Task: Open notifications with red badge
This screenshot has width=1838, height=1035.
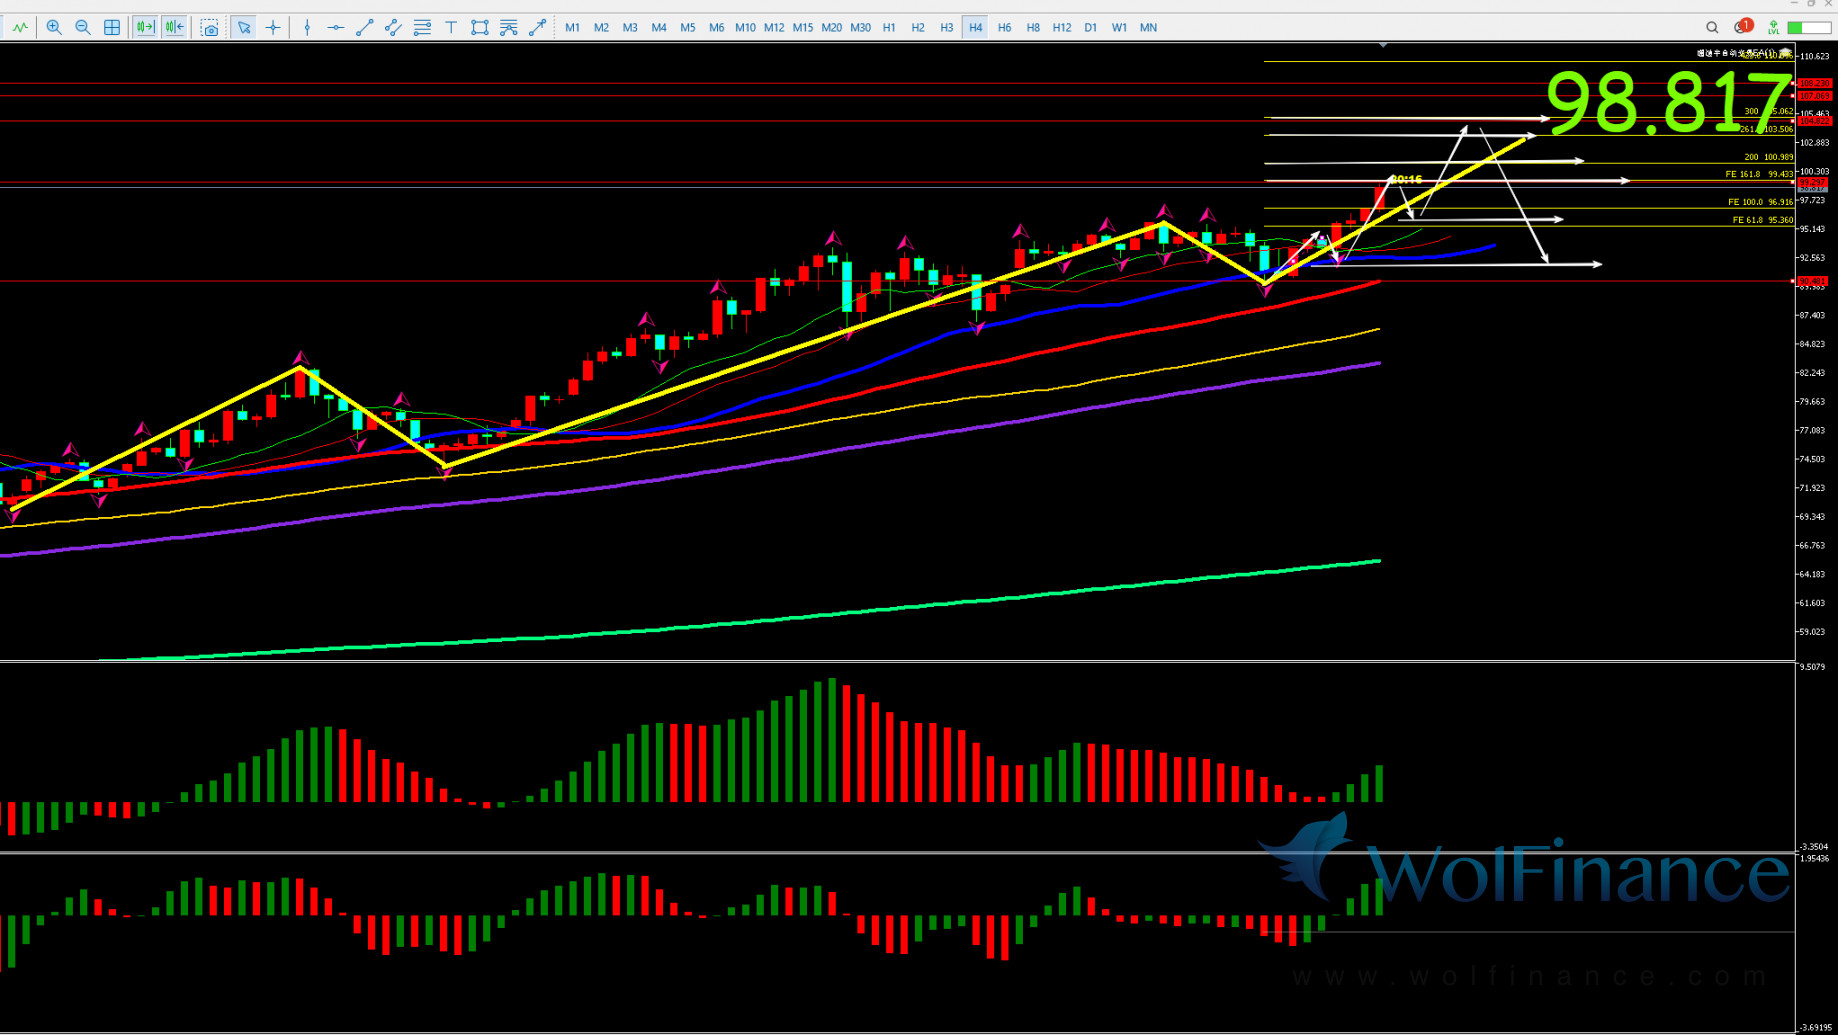Action: (x=1742, y=27)
